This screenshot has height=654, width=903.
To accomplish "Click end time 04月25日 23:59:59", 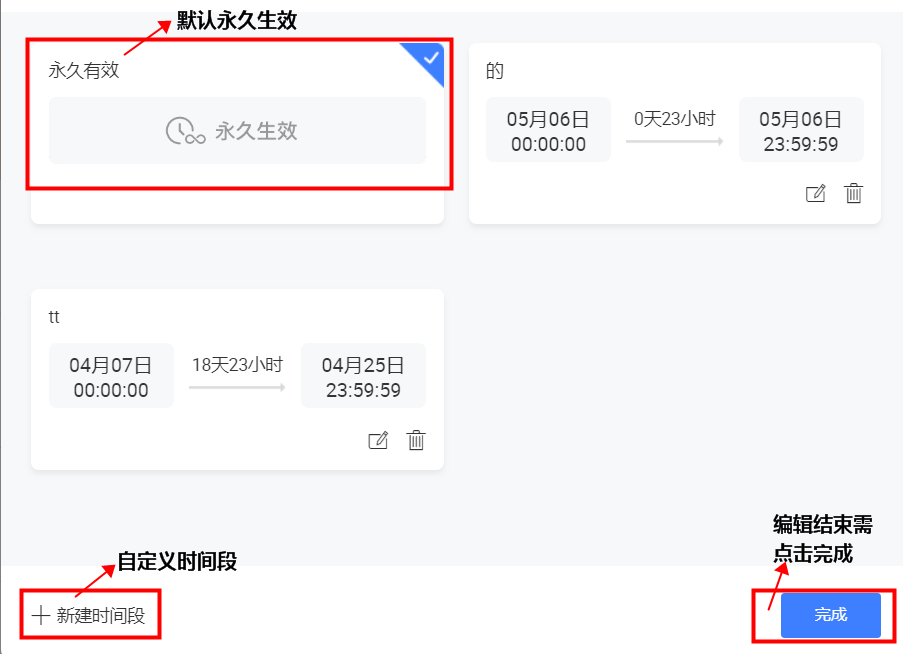I will click(x=363, y=376).
